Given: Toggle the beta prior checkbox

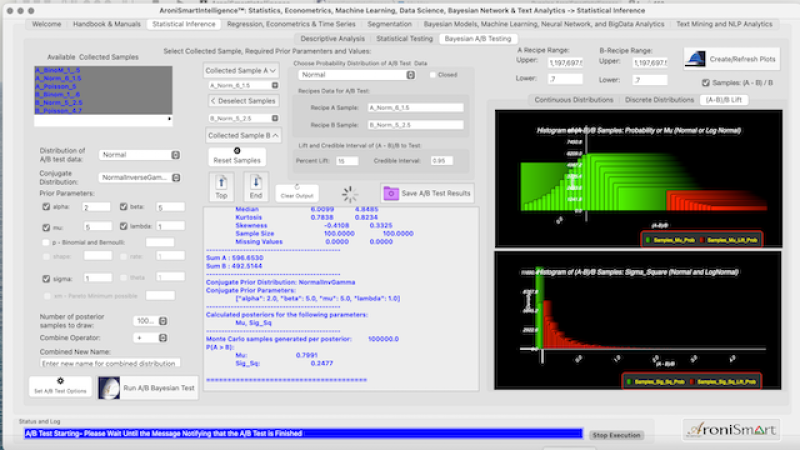Looking at the screenshot, I should coord(123,207).
